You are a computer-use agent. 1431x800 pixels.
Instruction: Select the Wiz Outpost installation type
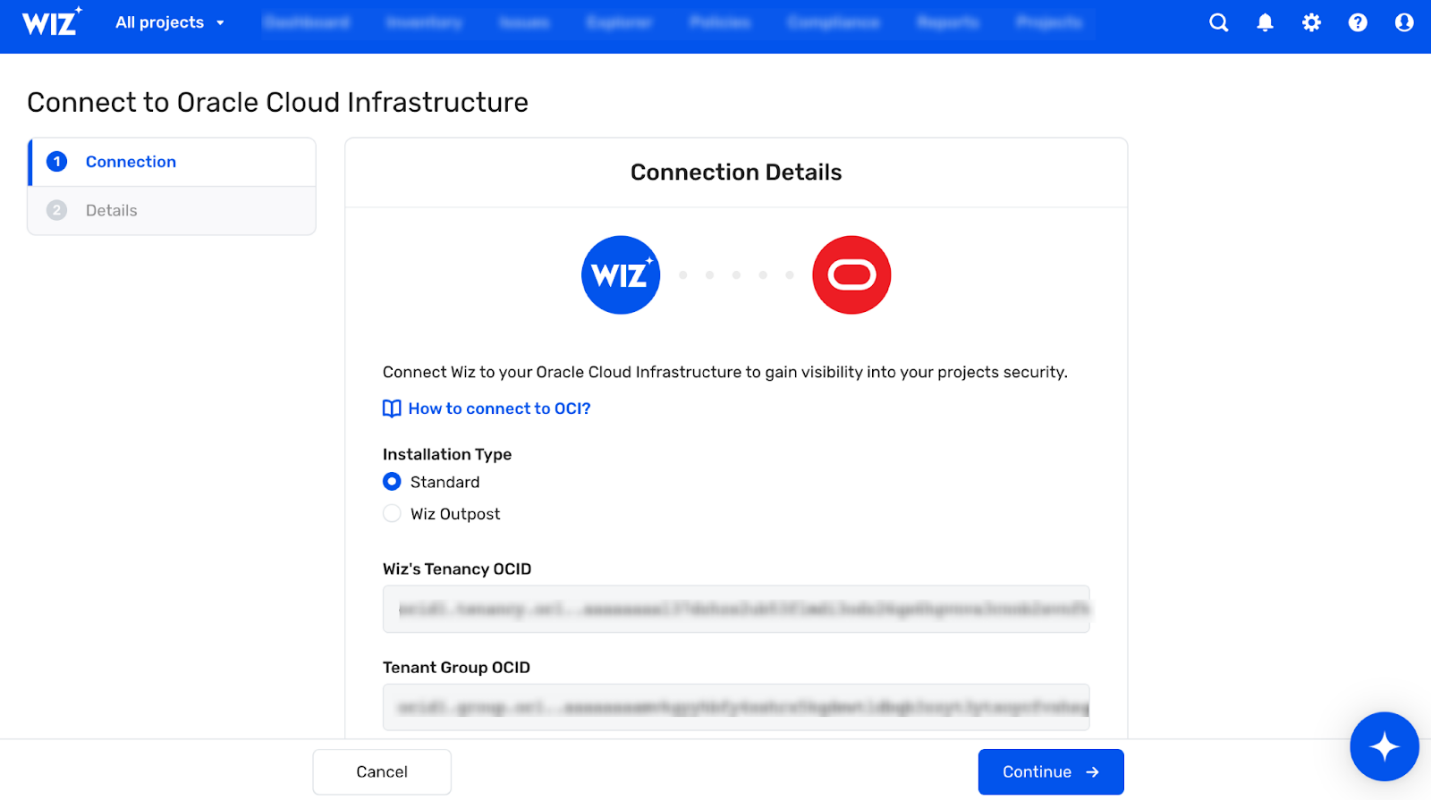point(392,514)
